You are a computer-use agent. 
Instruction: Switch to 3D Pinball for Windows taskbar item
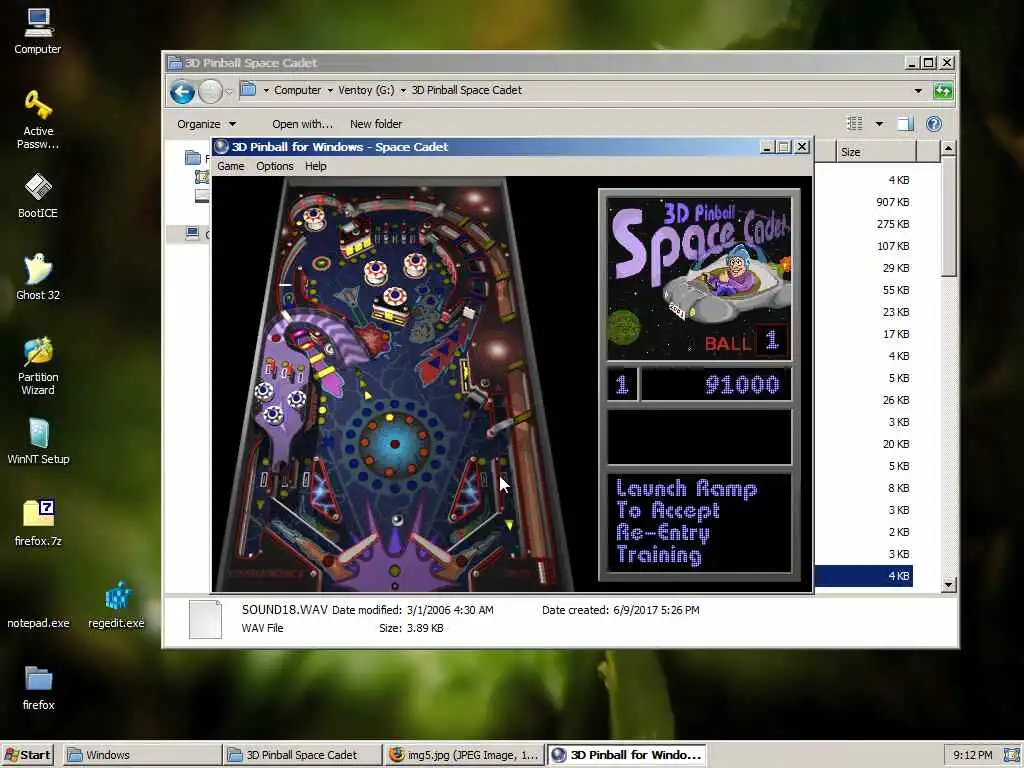click(x=627, y=755)
